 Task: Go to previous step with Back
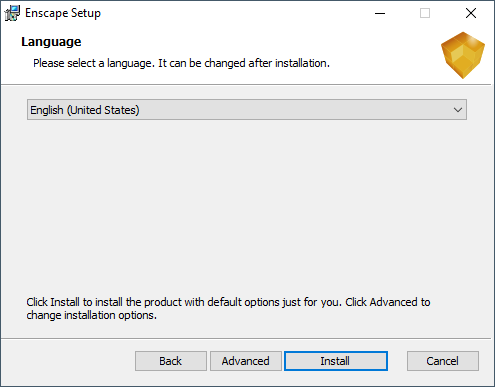[x=171, y=361]
